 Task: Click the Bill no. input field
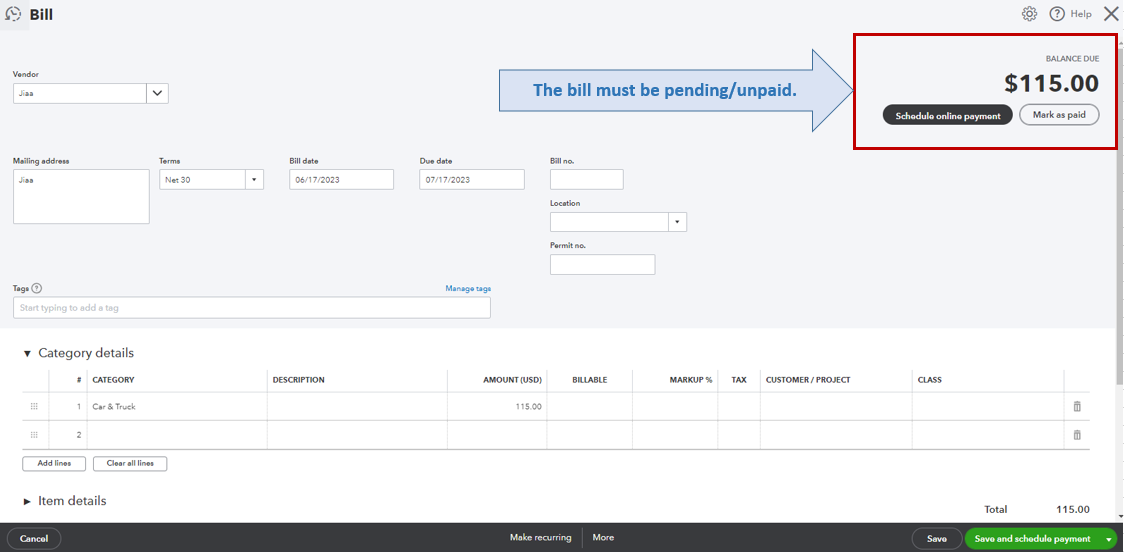(586, 180)
